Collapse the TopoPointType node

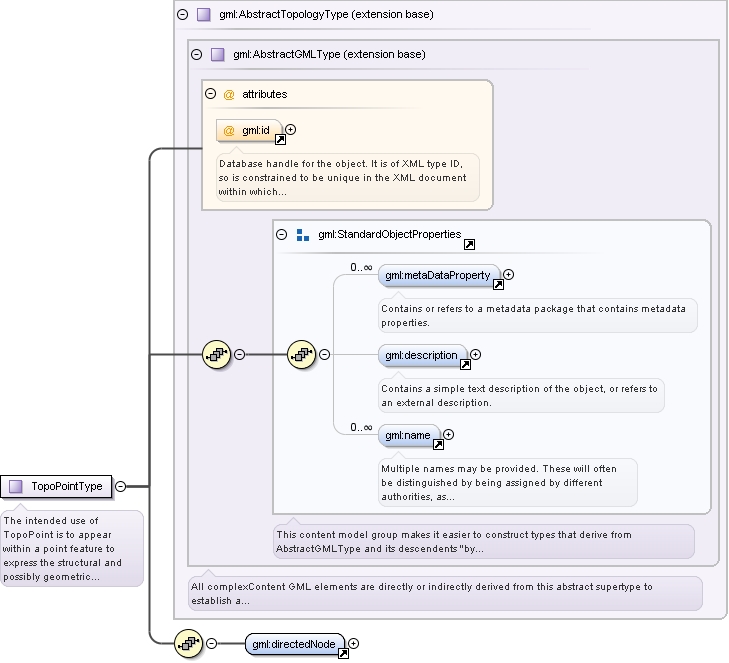(x=120, y=486)
